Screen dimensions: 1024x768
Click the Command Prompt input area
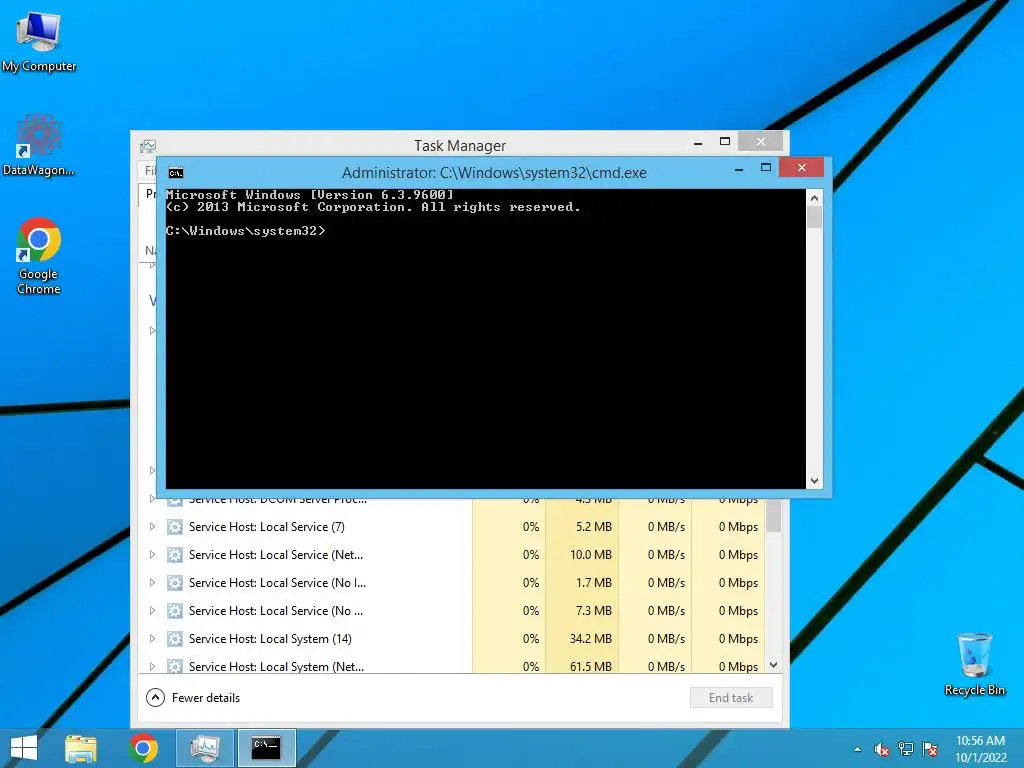(486, 338)
